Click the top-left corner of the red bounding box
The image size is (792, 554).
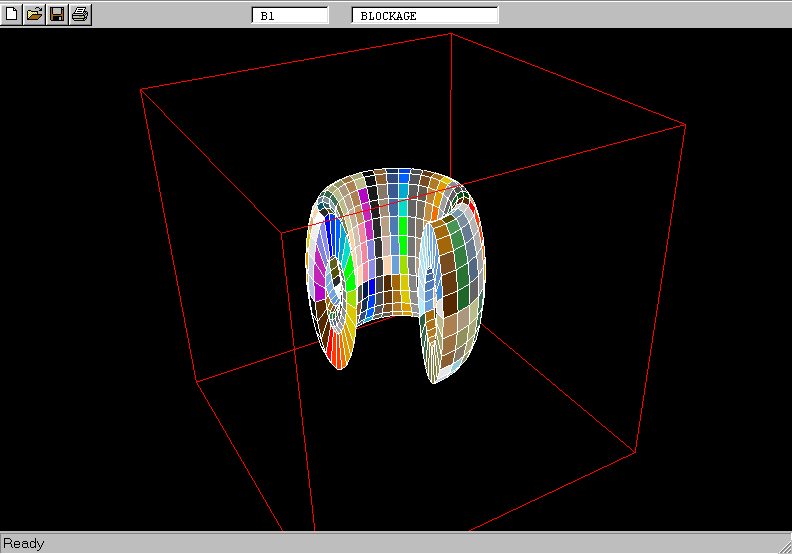tap(141, 90)
